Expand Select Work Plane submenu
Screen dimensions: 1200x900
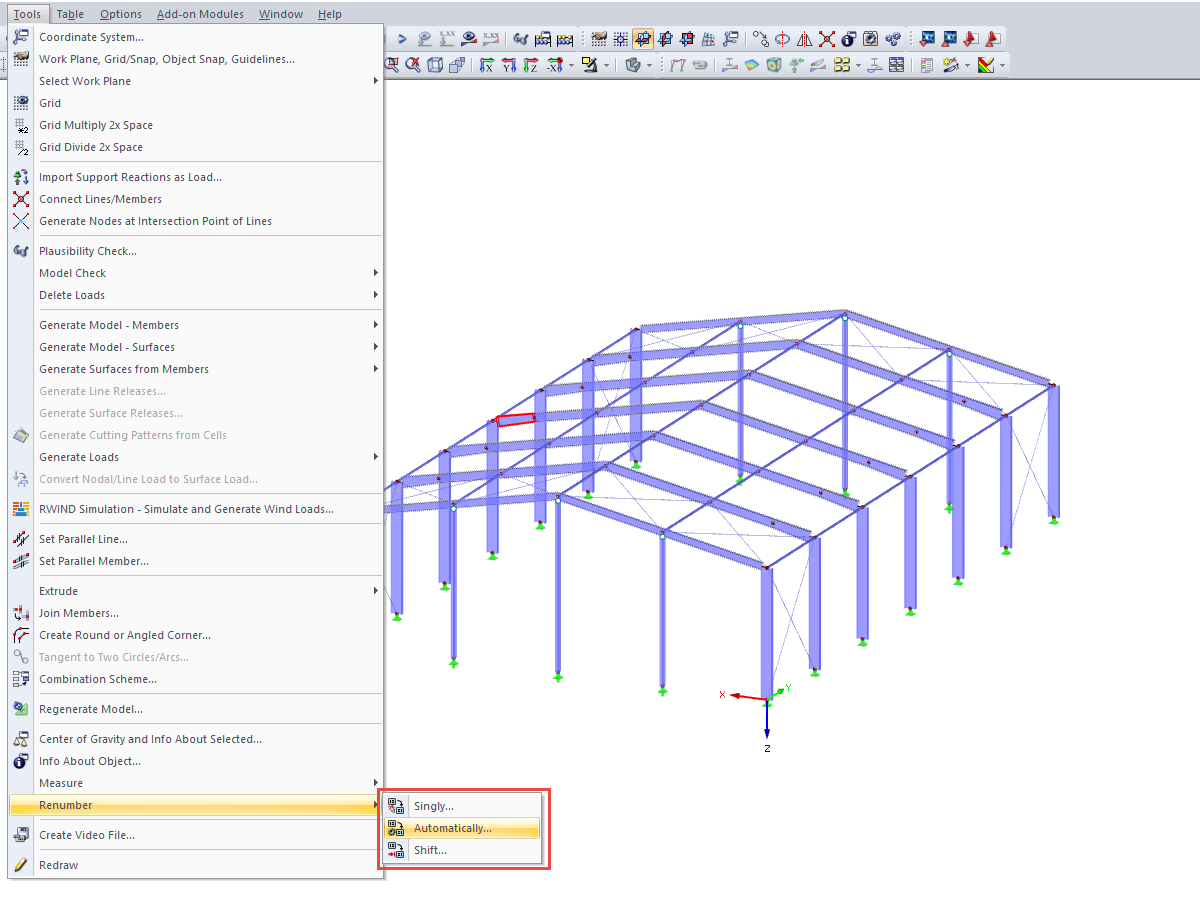tap(195, 81)
